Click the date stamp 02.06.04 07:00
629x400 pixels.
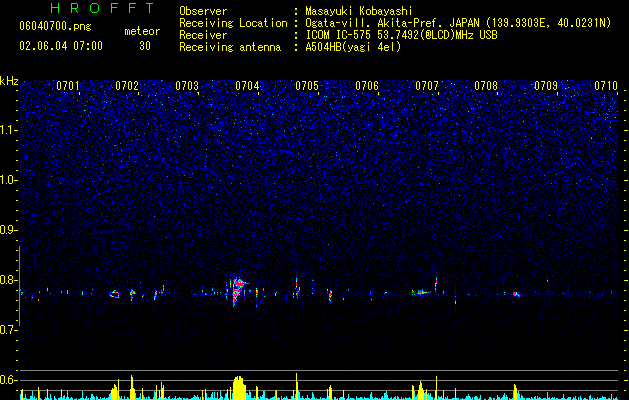(x=61, y=46)
